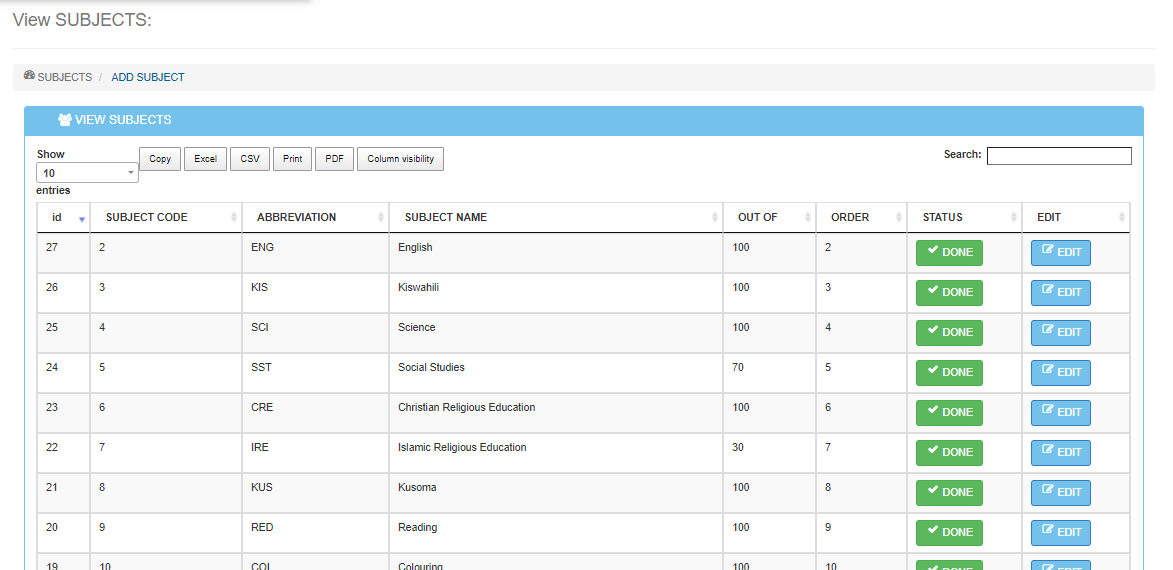Open the Show entries dropdown
This screenshot has width=1173, height=570.
point(87,173)
